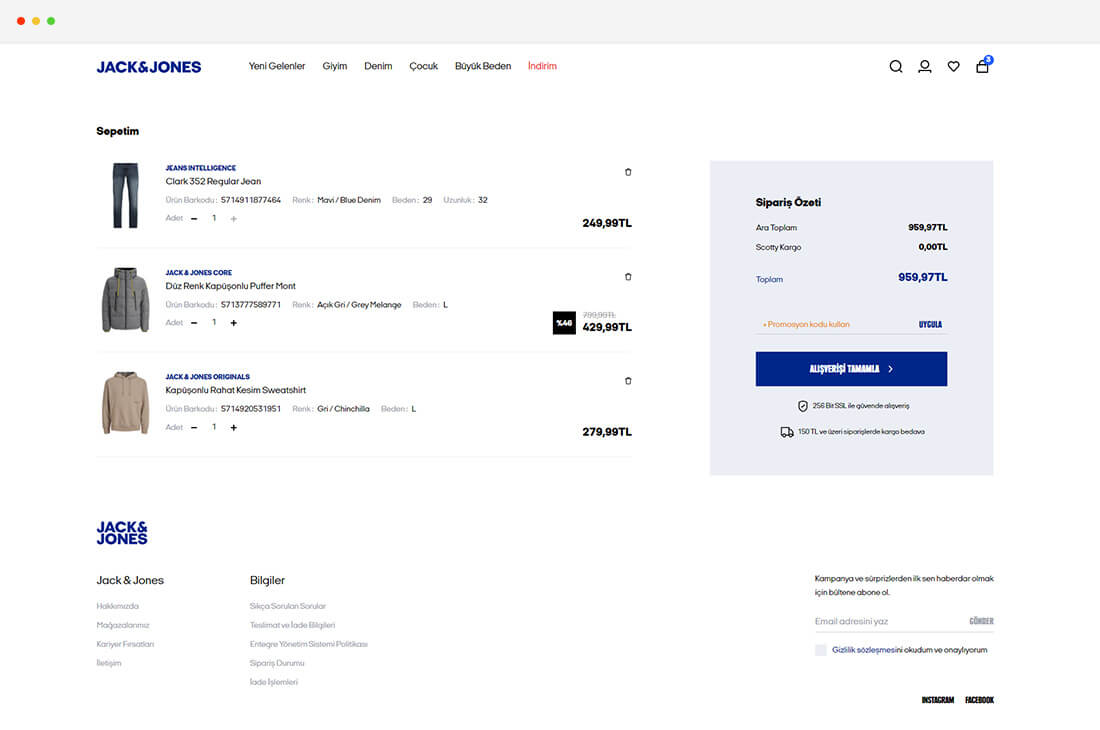
Task: Click the yellow macOS minimize button
Action: (x=36, y=21)
